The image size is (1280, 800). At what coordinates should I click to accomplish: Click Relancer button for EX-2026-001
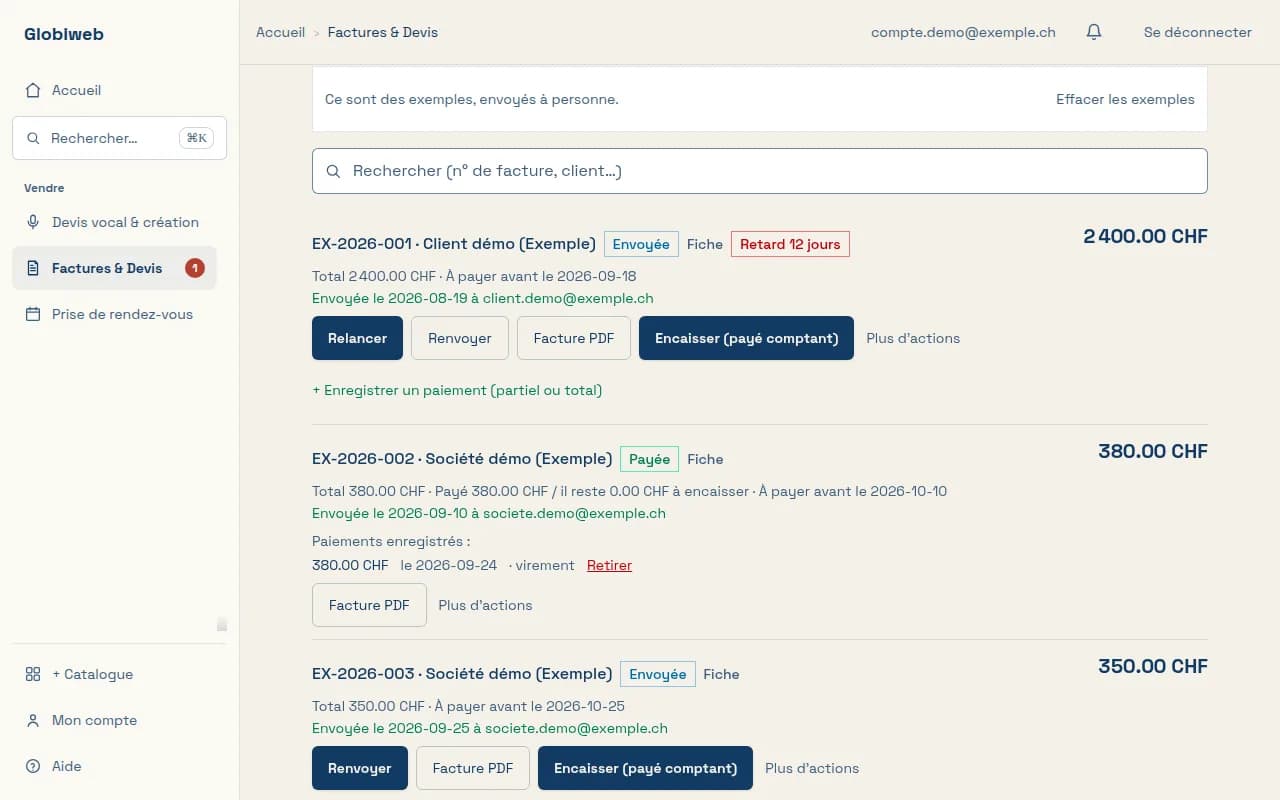(357, 338)
